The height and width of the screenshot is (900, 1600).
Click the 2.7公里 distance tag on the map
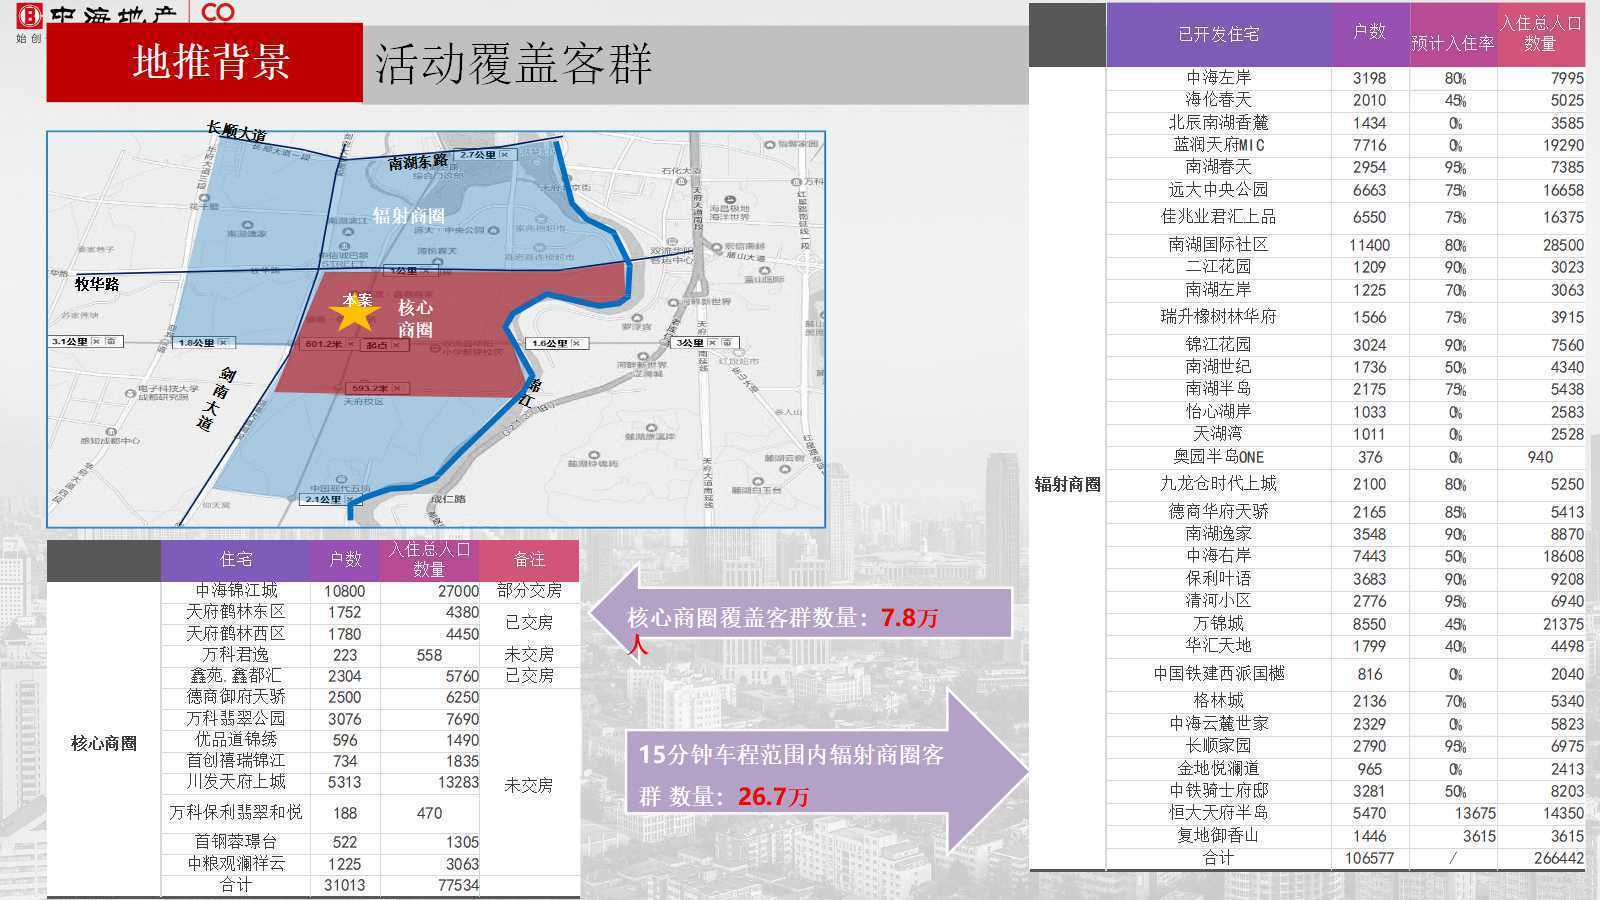click(484, 155)
